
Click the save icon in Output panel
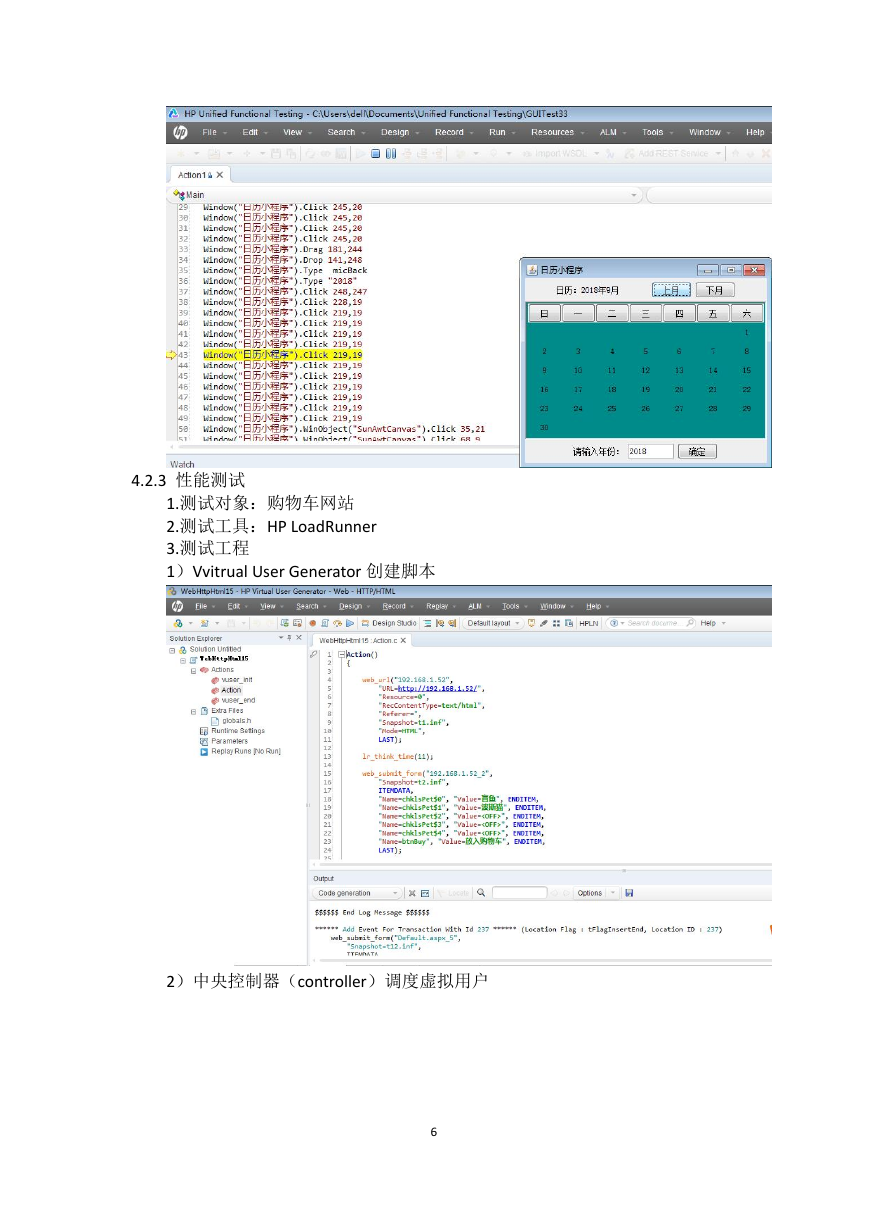tap(629, 893)
